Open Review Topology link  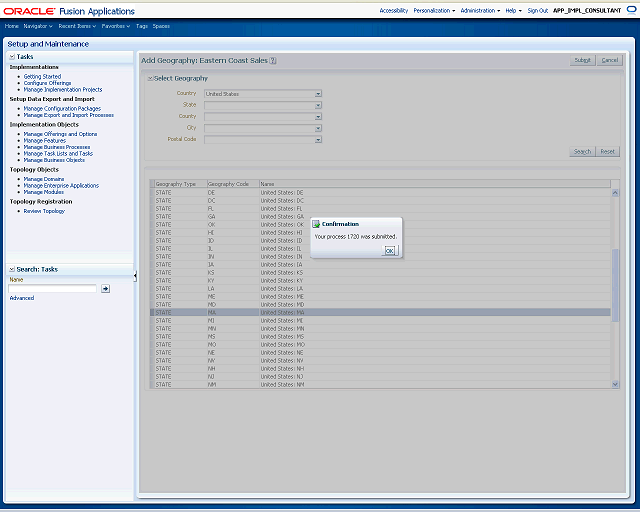pos(44,211)
